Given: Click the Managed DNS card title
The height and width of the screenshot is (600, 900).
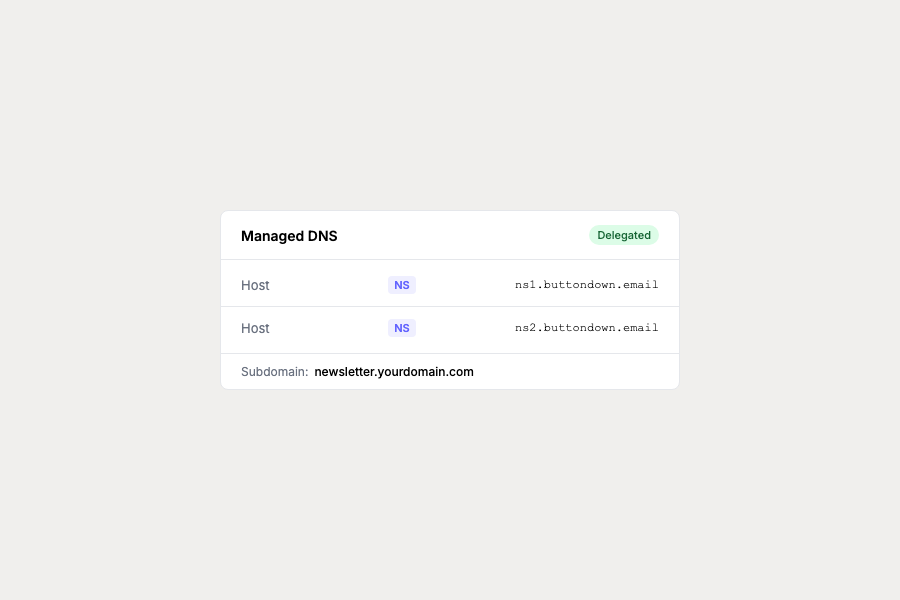Looking at the screenshot, I should coord(289,236).
